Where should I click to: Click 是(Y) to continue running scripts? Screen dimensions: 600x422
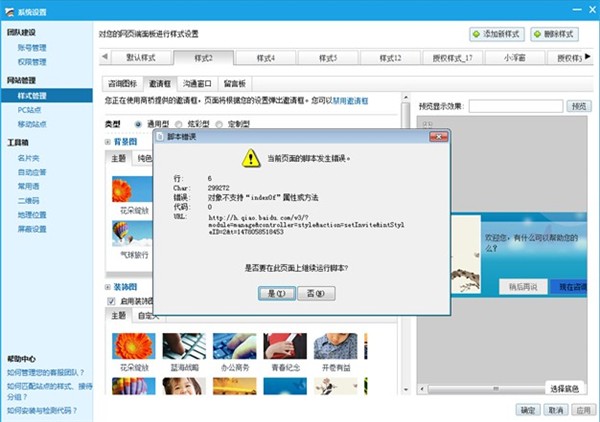pos(277,293)
